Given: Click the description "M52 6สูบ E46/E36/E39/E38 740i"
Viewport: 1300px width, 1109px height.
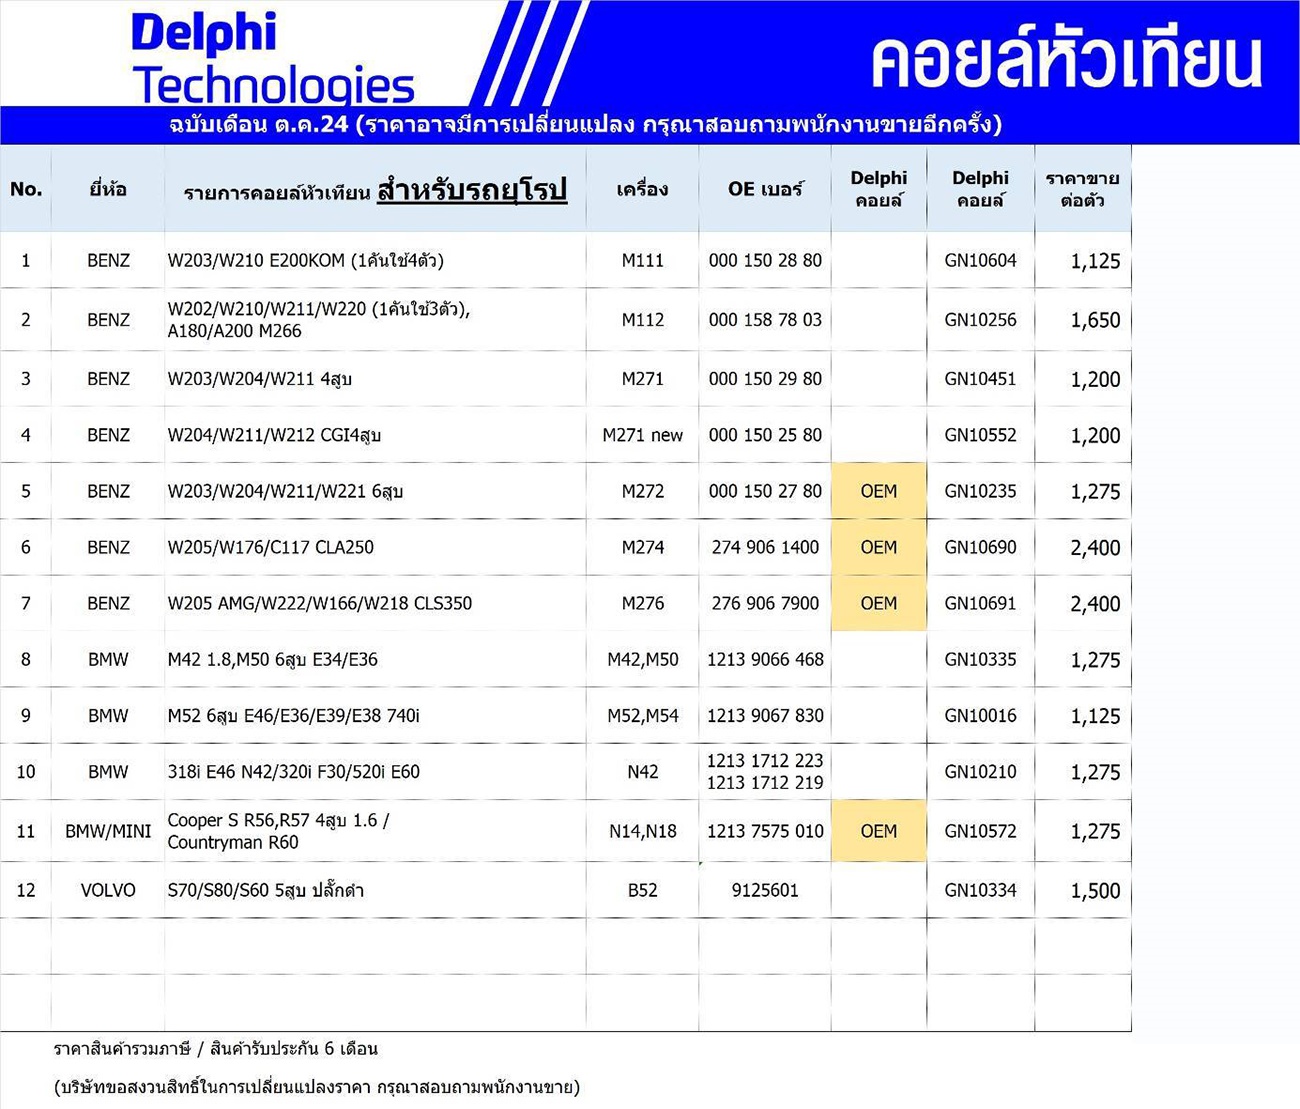Looking at the screenshot, I should [x=294, y=715].
